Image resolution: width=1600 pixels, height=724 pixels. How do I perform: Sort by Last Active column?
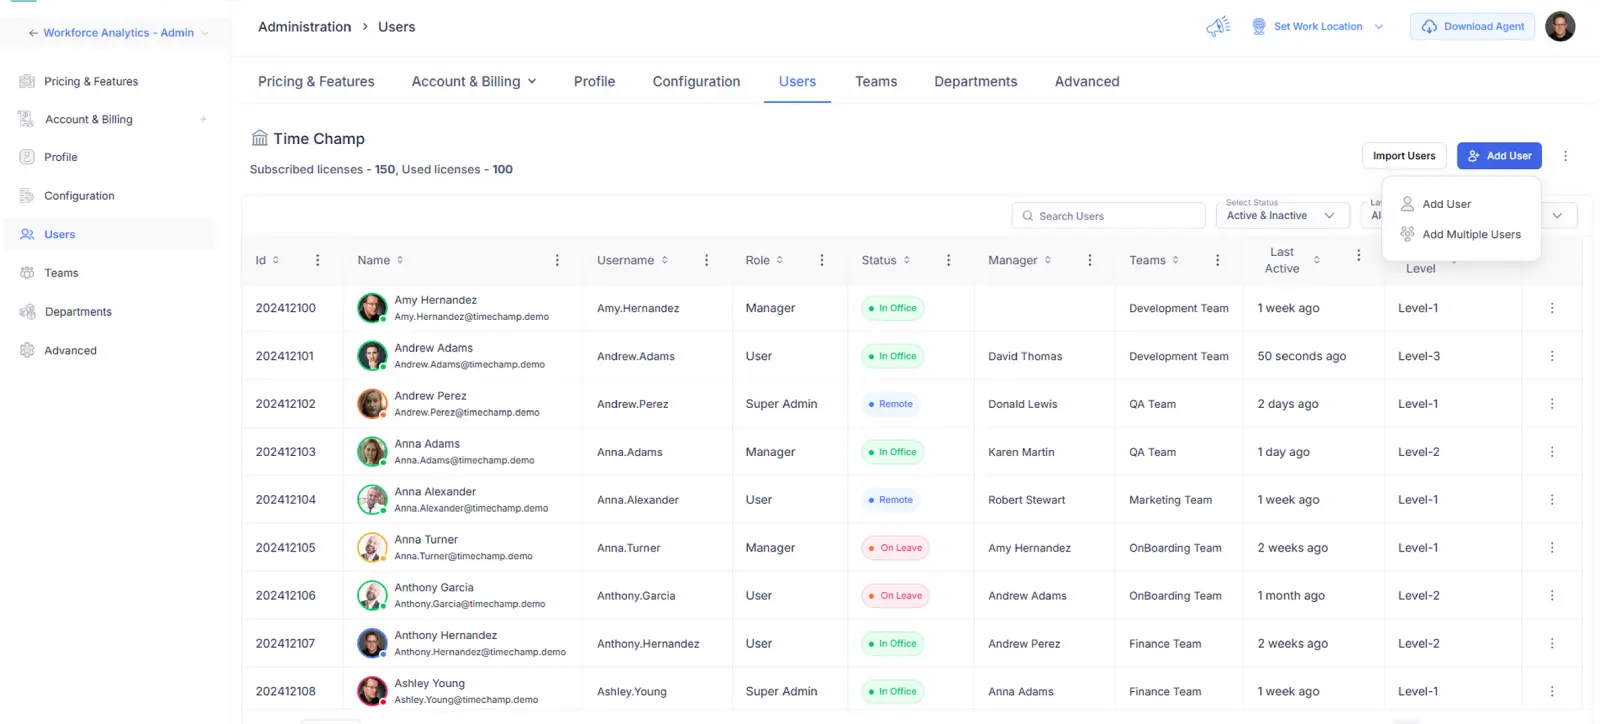click(x=1316, y=260)
